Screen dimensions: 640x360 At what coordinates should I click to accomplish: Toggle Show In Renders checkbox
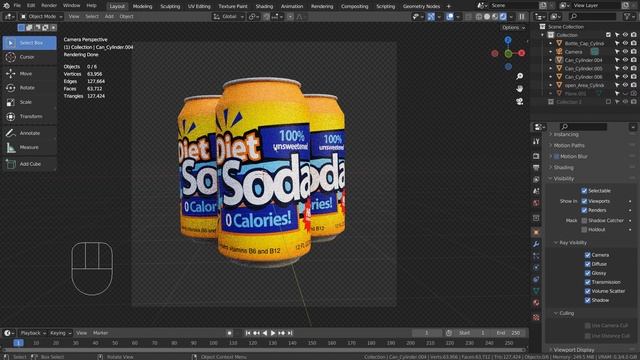(x=584, y=210)
